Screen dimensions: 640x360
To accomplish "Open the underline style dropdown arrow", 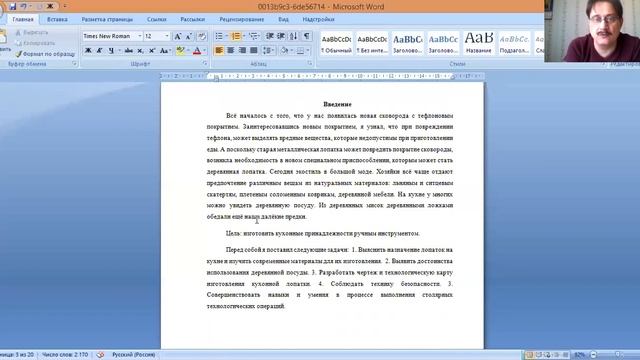I will 119,51.
